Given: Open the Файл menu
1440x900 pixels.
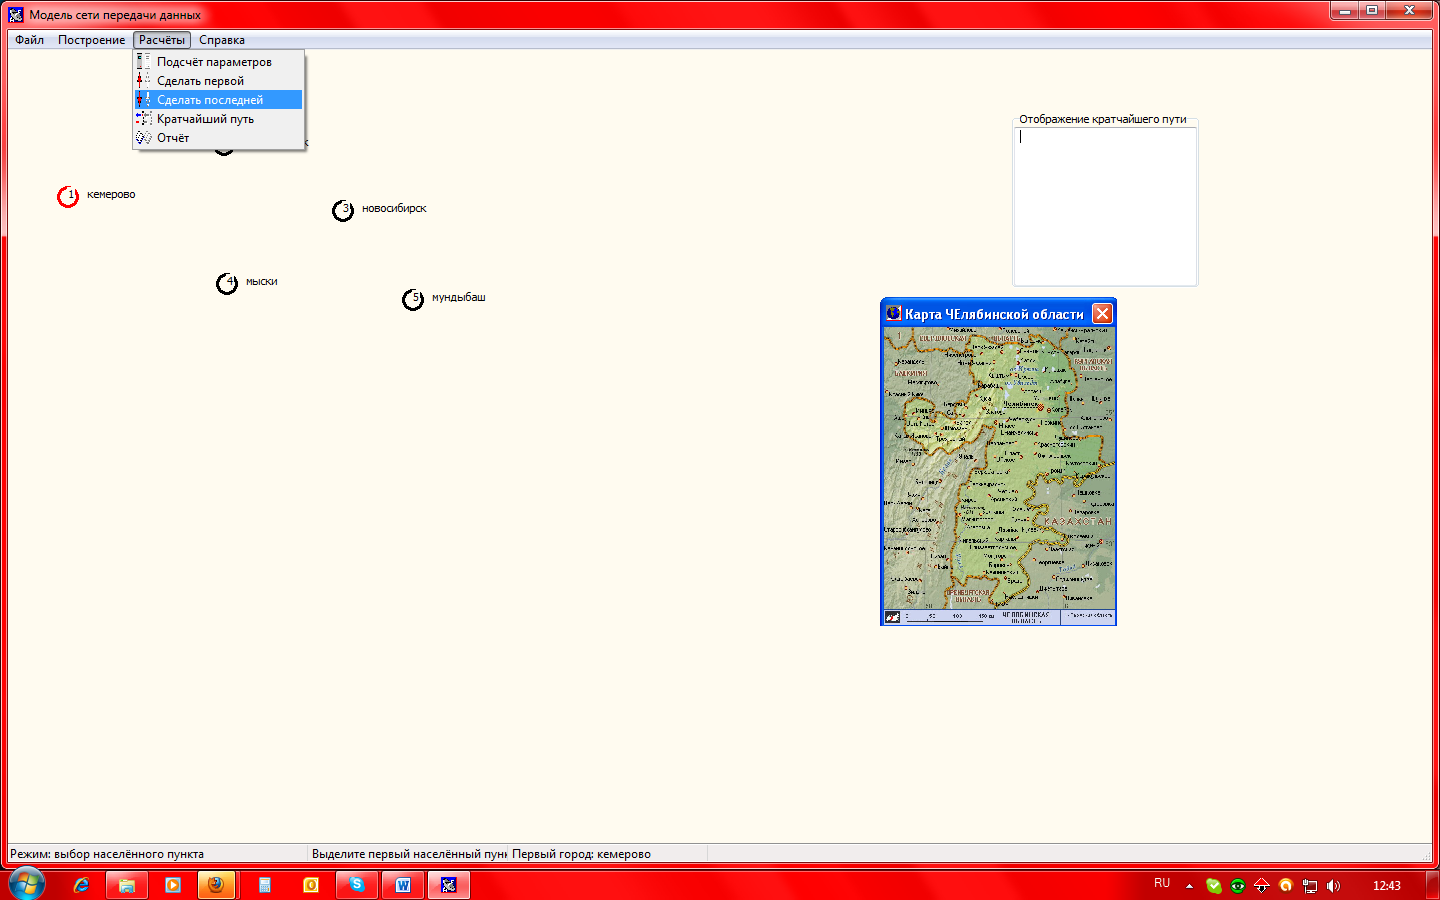Looking at the screenshot, I should (29, 40).
